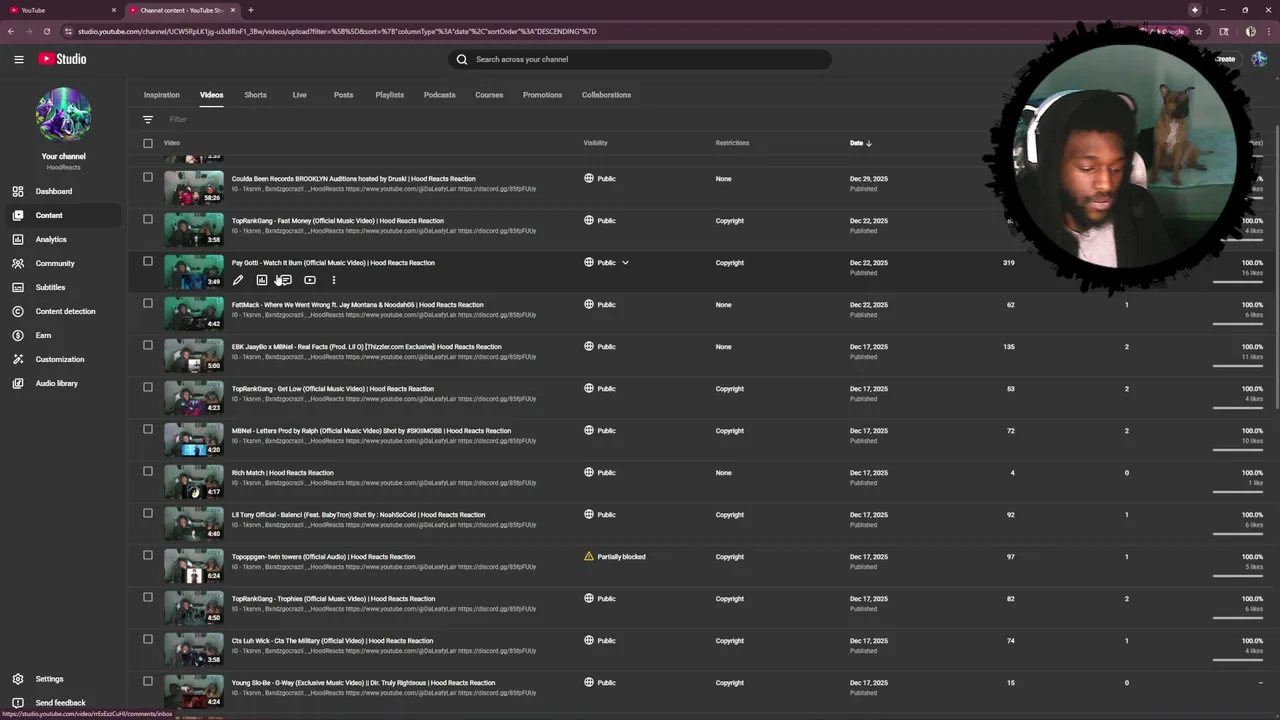
Task: Tick the select-all checkbox in the table header
Action: pyautogui.click(x=148, y=143)
